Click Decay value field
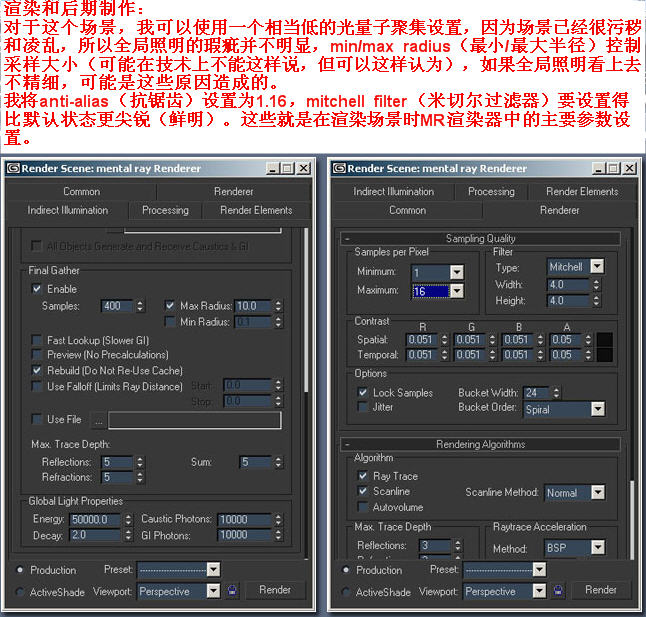The height and width of the screenshot is (617, 646). (96, 535)
